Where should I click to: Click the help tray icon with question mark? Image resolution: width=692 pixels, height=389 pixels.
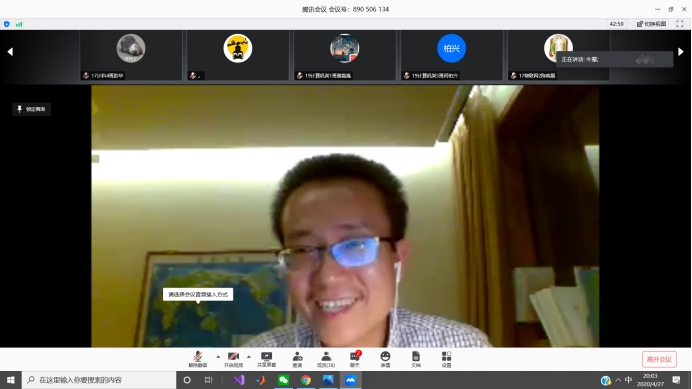pos(606,380)
